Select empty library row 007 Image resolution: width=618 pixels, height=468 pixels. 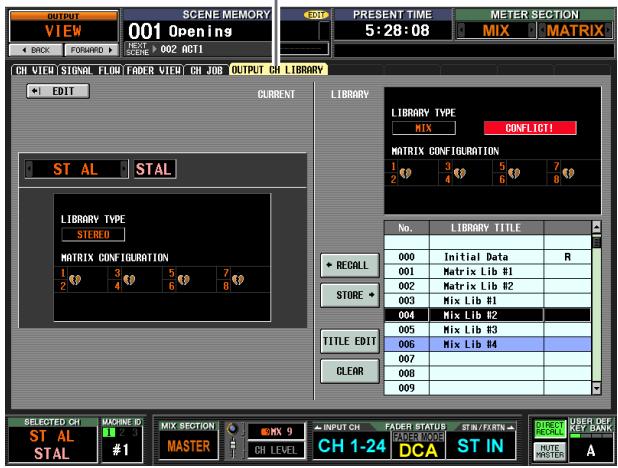point(488,359)
